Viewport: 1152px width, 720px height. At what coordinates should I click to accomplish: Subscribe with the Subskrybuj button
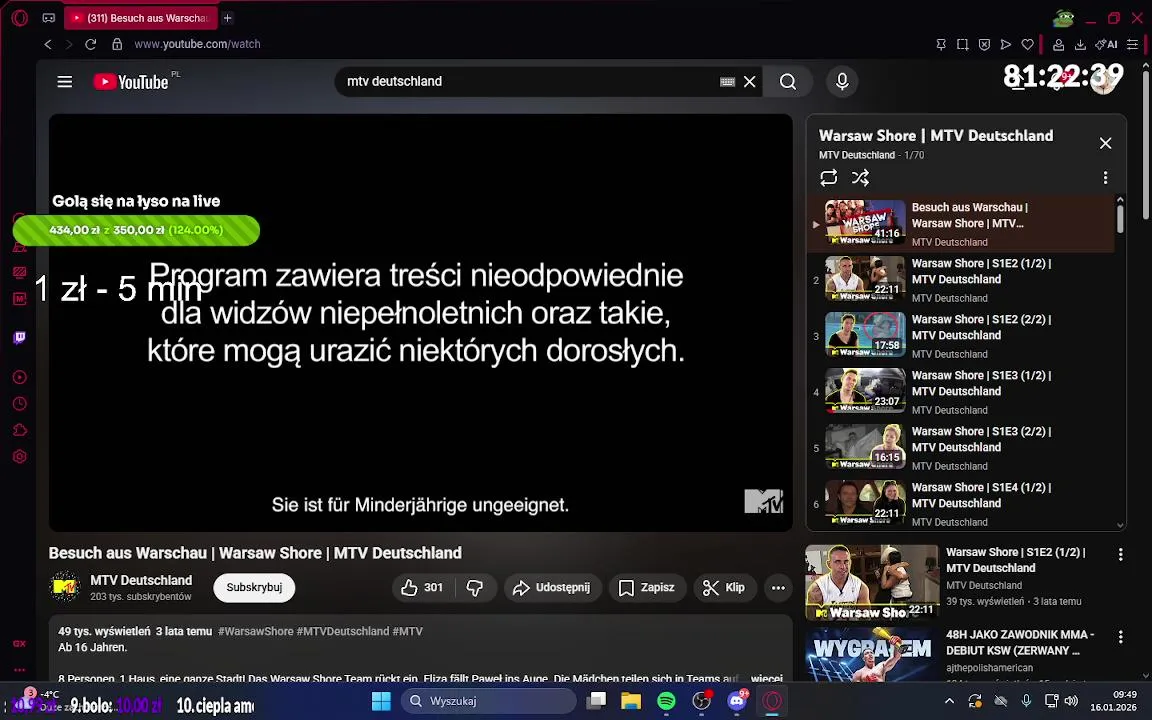[254, 587]
